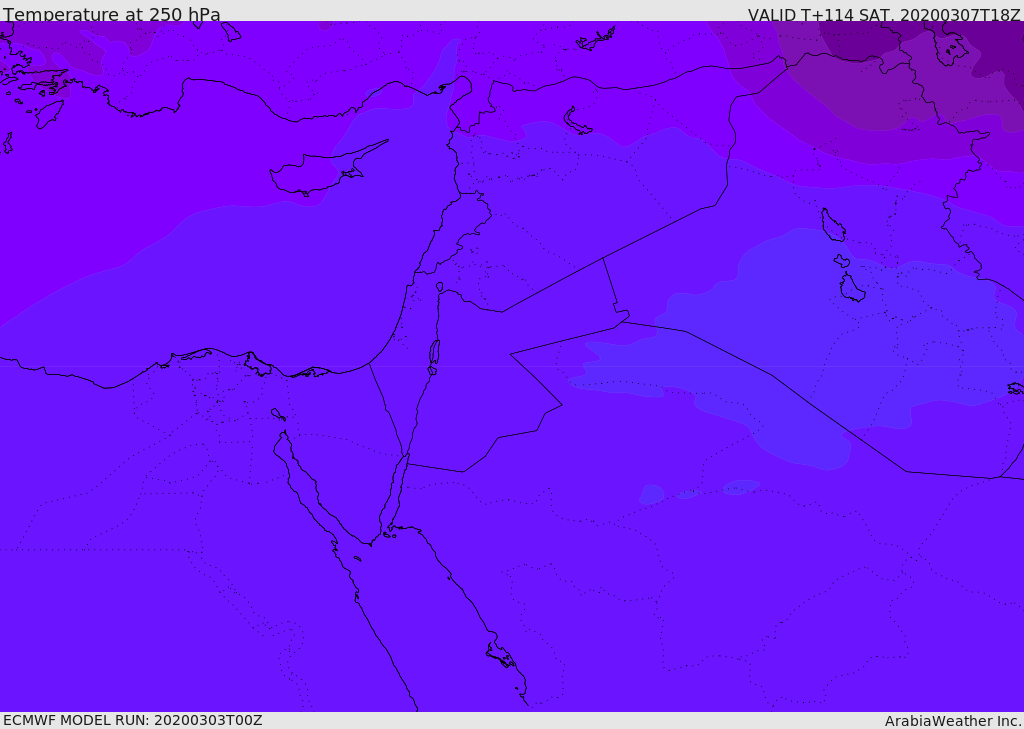The image size is (1024, 729).
Task: Click the 'ArabiaWeather Inc' credit text
Action: 951,721
